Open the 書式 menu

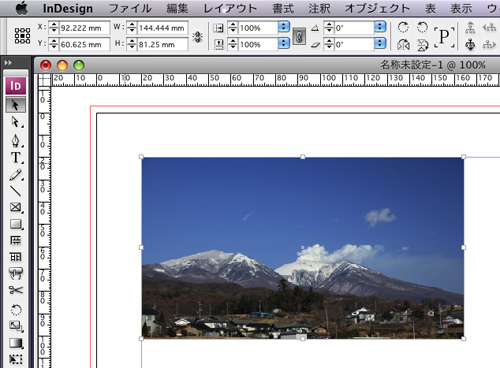coord(283,8)
